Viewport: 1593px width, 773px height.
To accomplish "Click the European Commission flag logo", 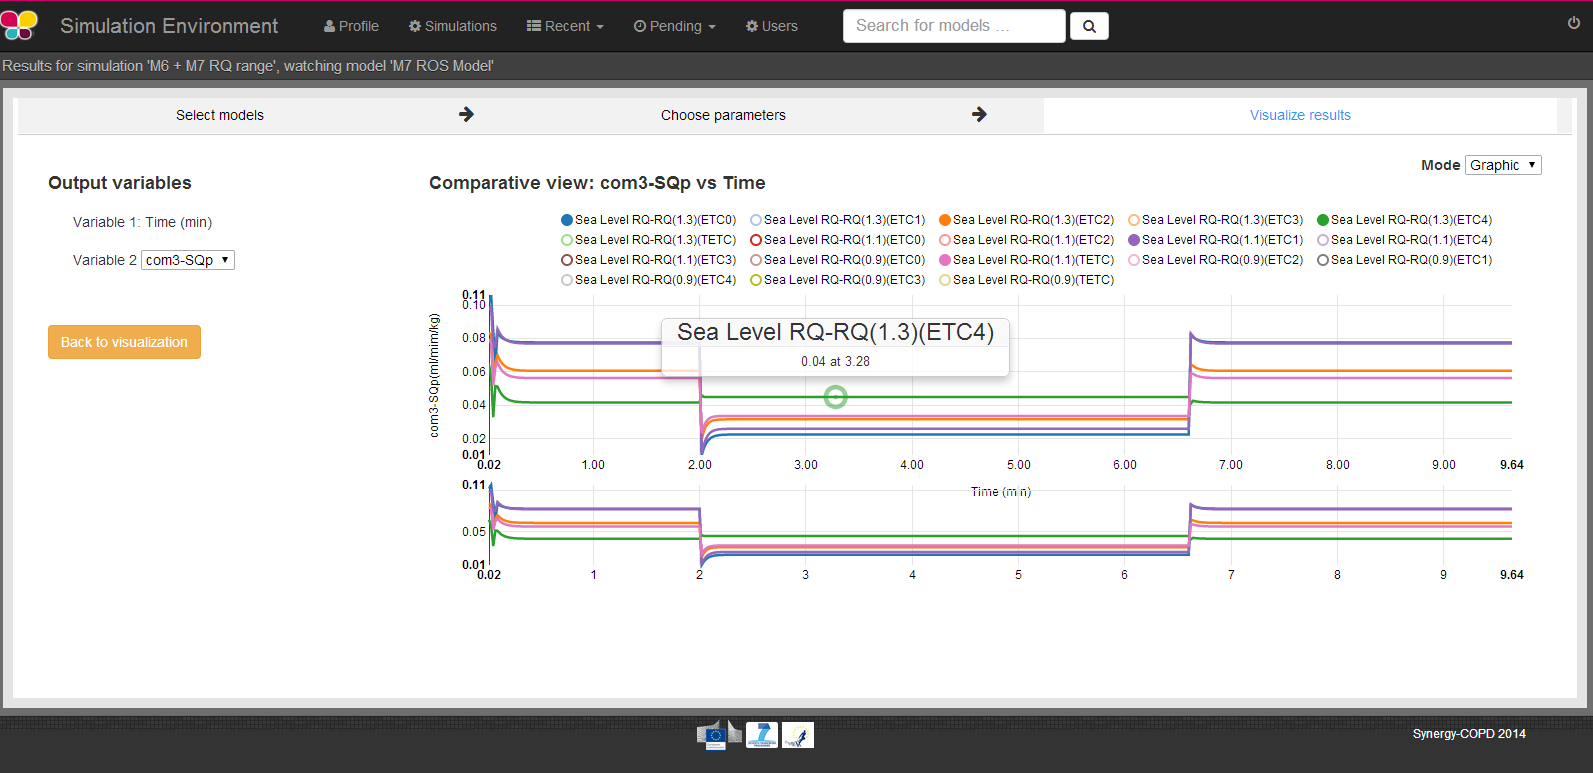I will [717, 735].
